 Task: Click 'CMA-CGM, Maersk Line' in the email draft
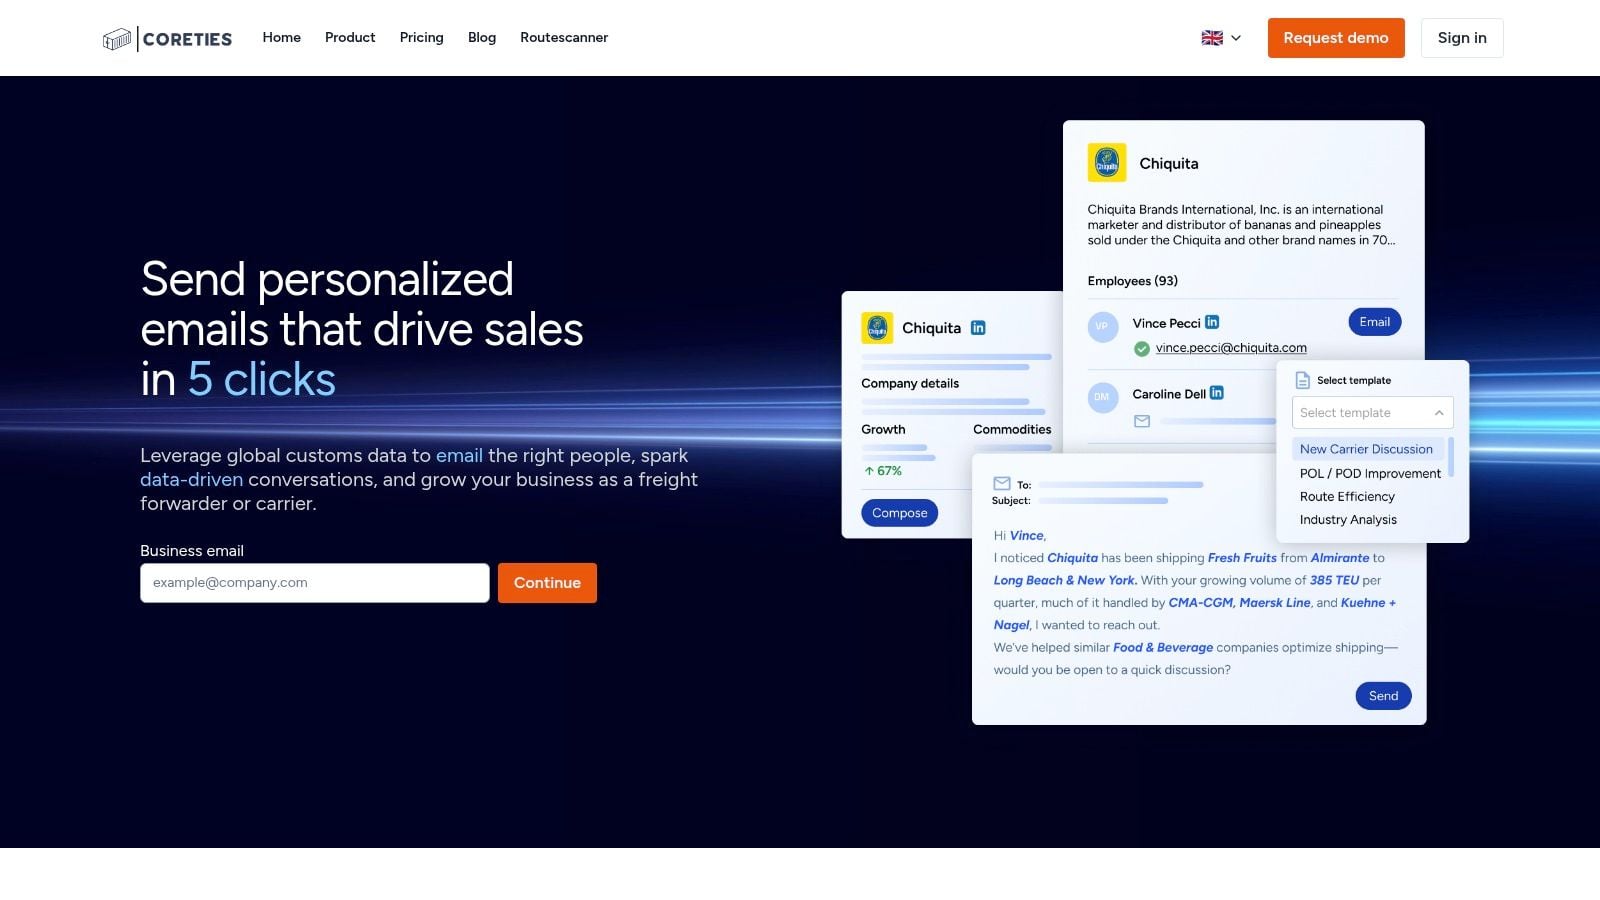(x=1239, y=602)
